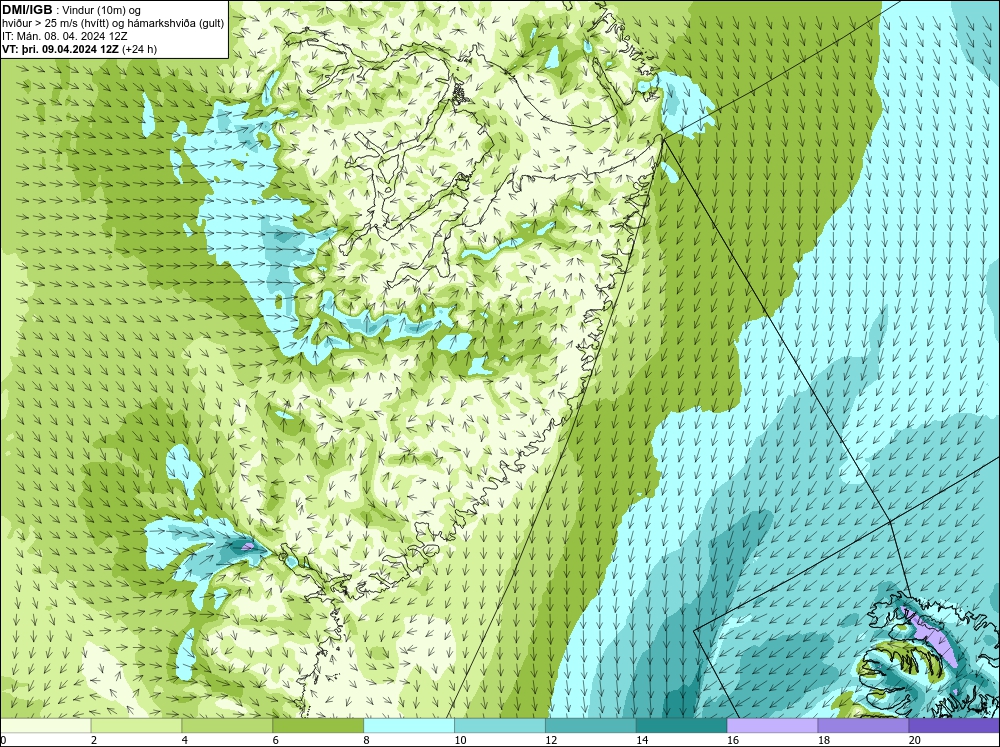The image size is (1000, 747).
Task: Click the 10-12 m/s light teal legend swatch
Action: pyautogui.click(x=500, y=725)
